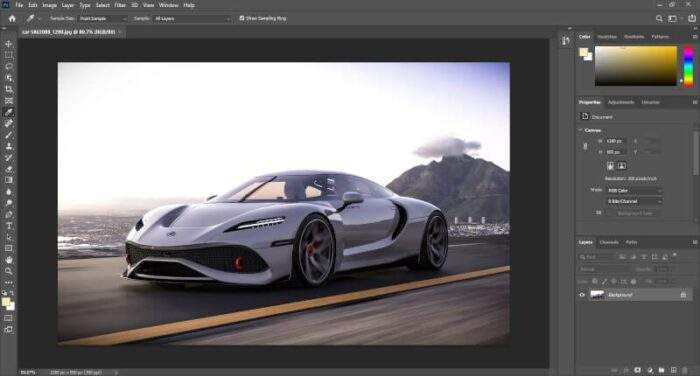Collapse the Canvas section
Image resolution: width=700 pixels, height=376 pixels.
[580, 130]
